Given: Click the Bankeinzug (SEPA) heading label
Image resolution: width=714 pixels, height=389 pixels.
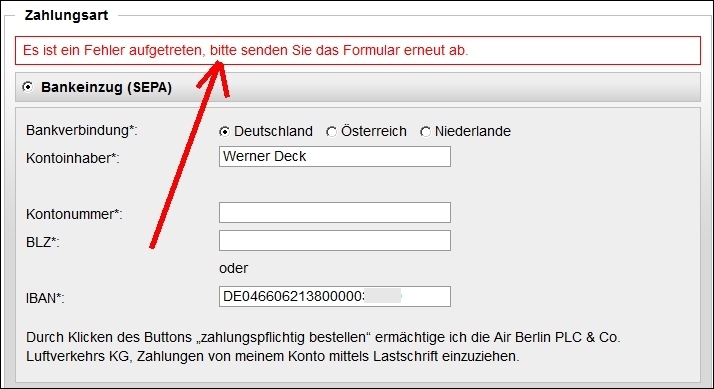Looking at the screenshot, I should (107, 87).
